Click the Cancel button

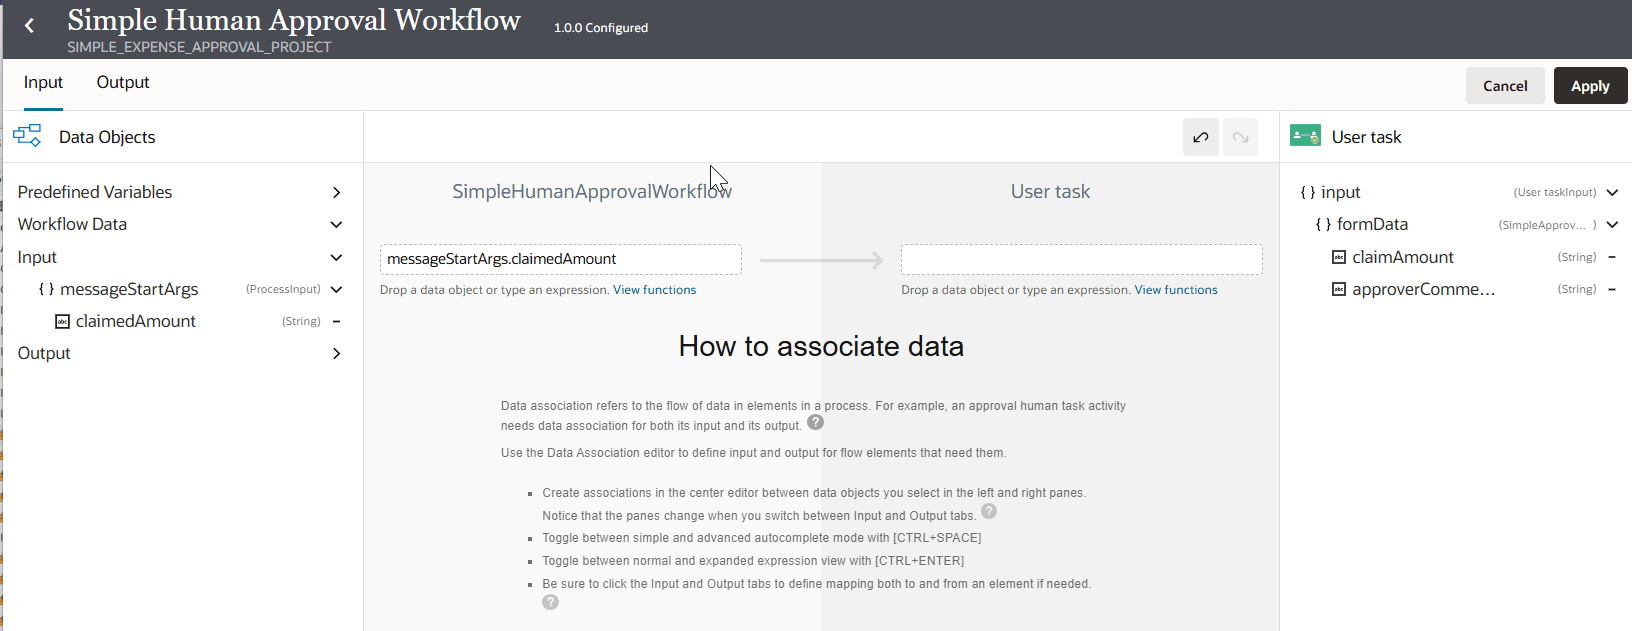click(1504, 86)
